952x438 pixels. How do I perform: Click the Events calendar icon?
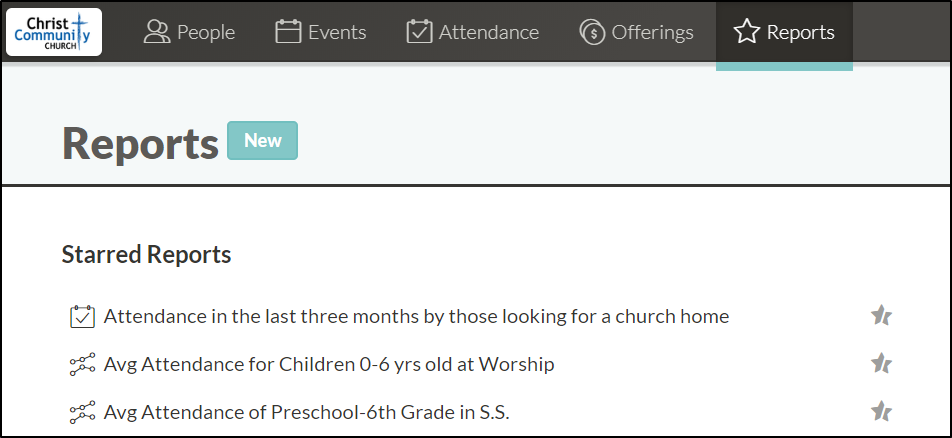click(288, 32)
